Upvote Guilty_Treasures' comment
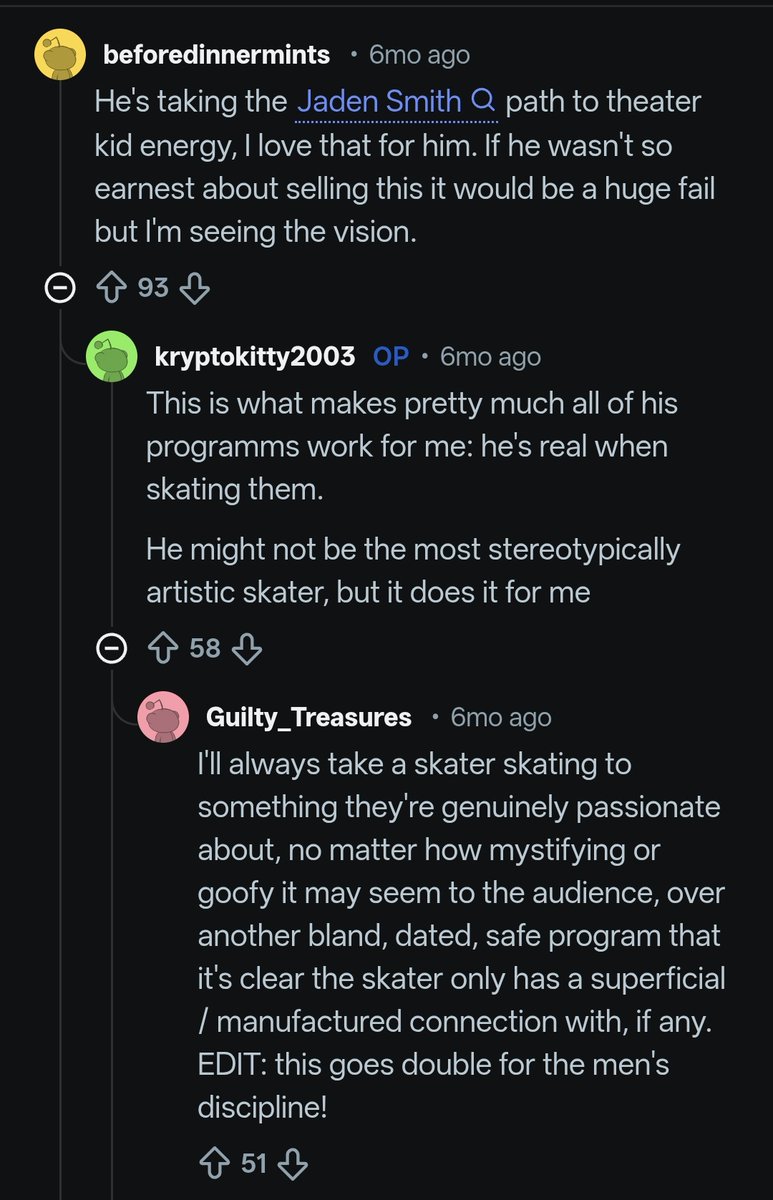This screenshot has width=773, height=1200. coord(214,1164)
